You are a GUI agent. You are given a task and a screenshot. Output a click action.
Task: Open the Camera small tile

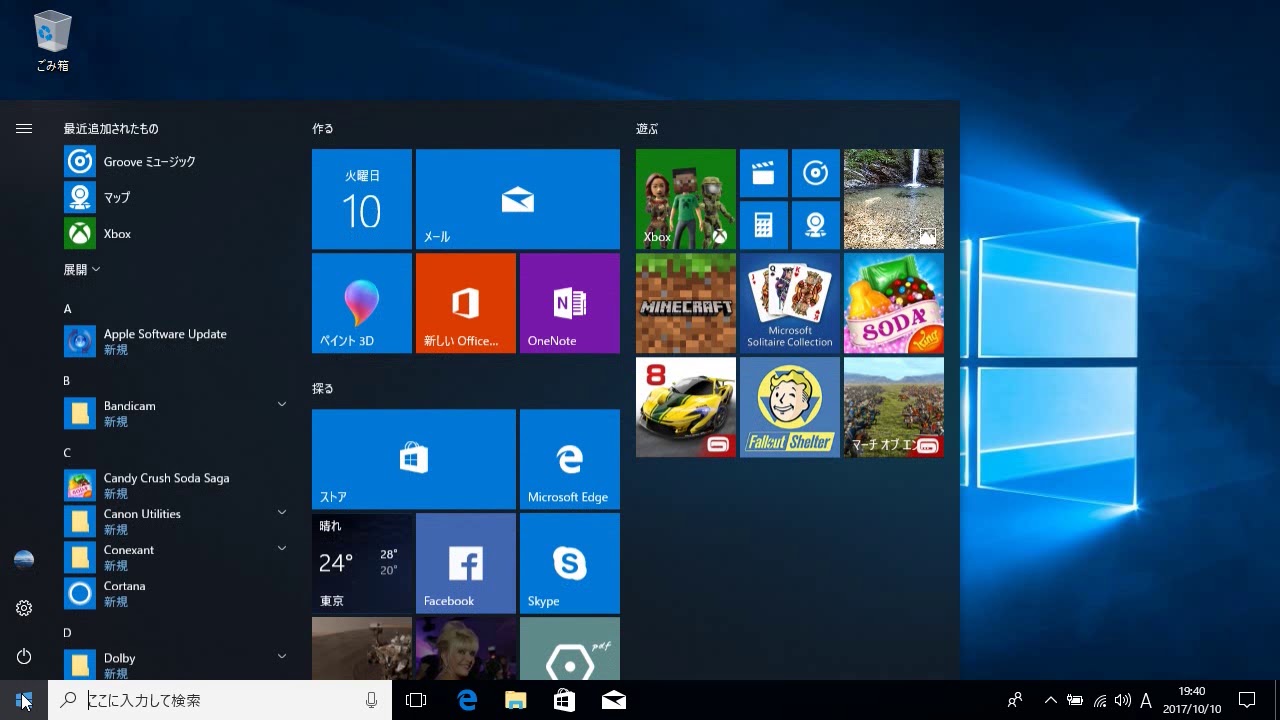[x=816, y=225]
